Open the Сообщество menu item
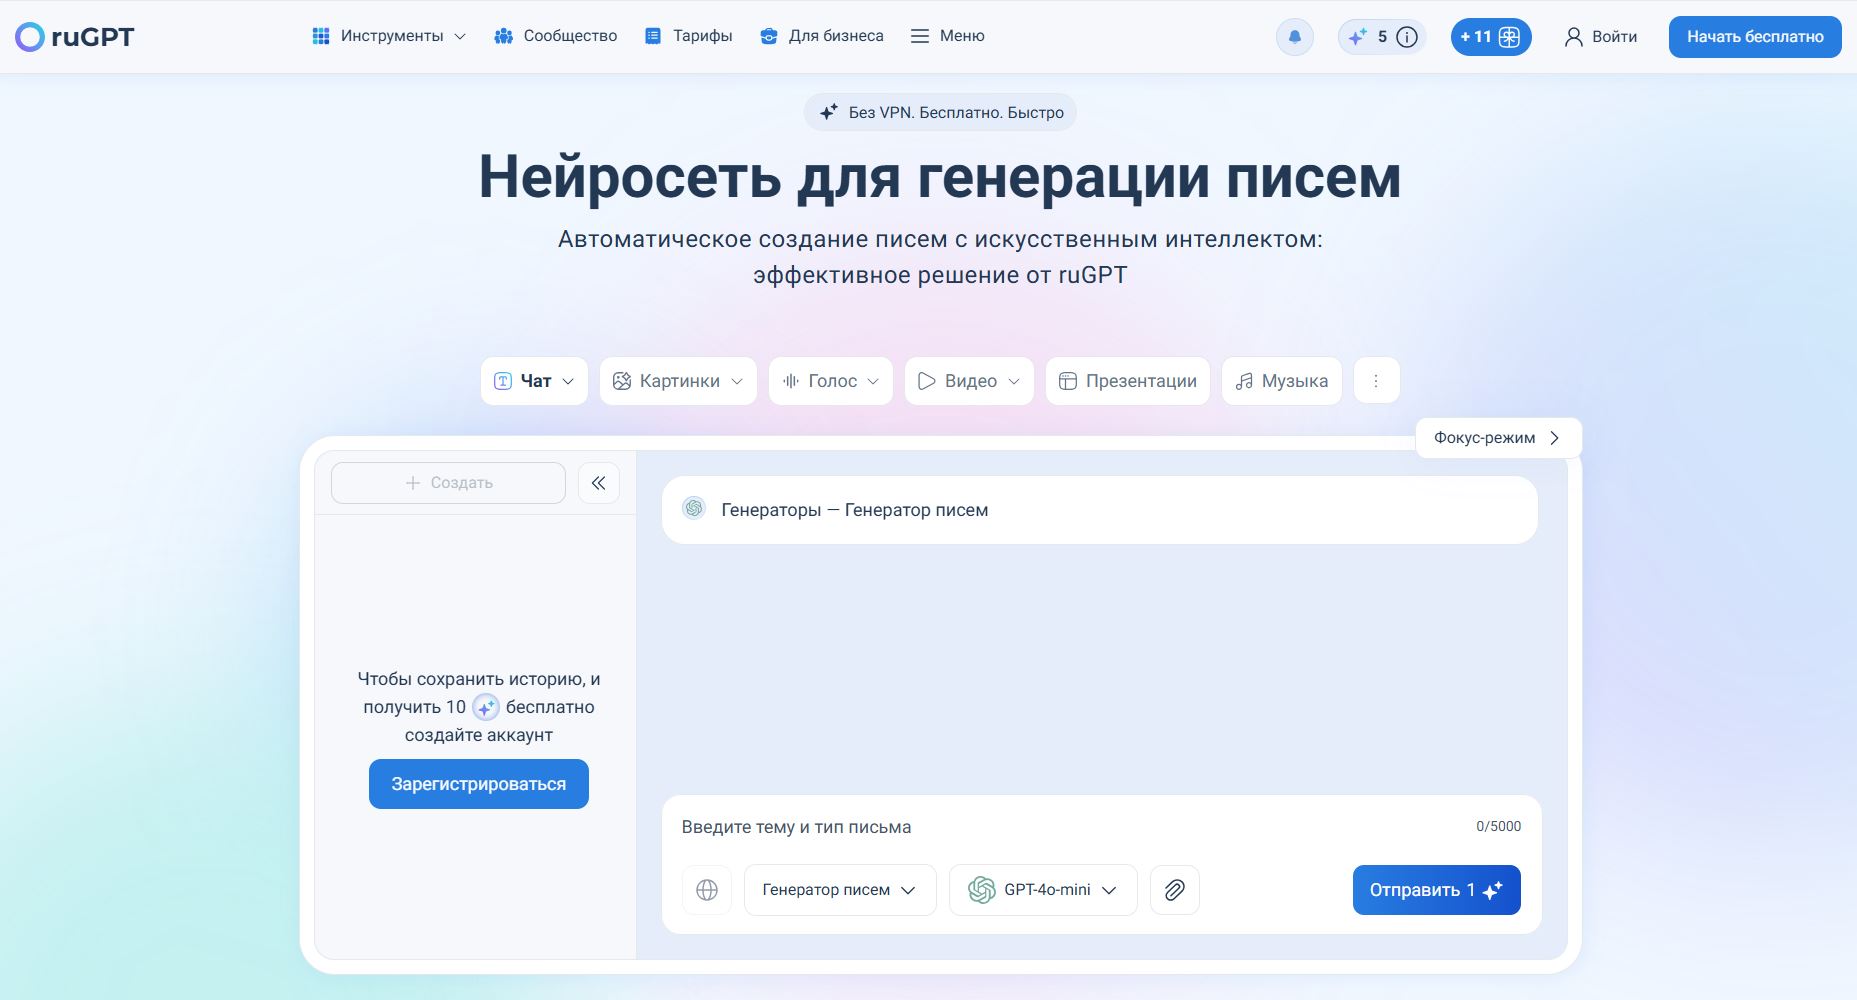1857x1000 pixels. (x=556, y=35)
